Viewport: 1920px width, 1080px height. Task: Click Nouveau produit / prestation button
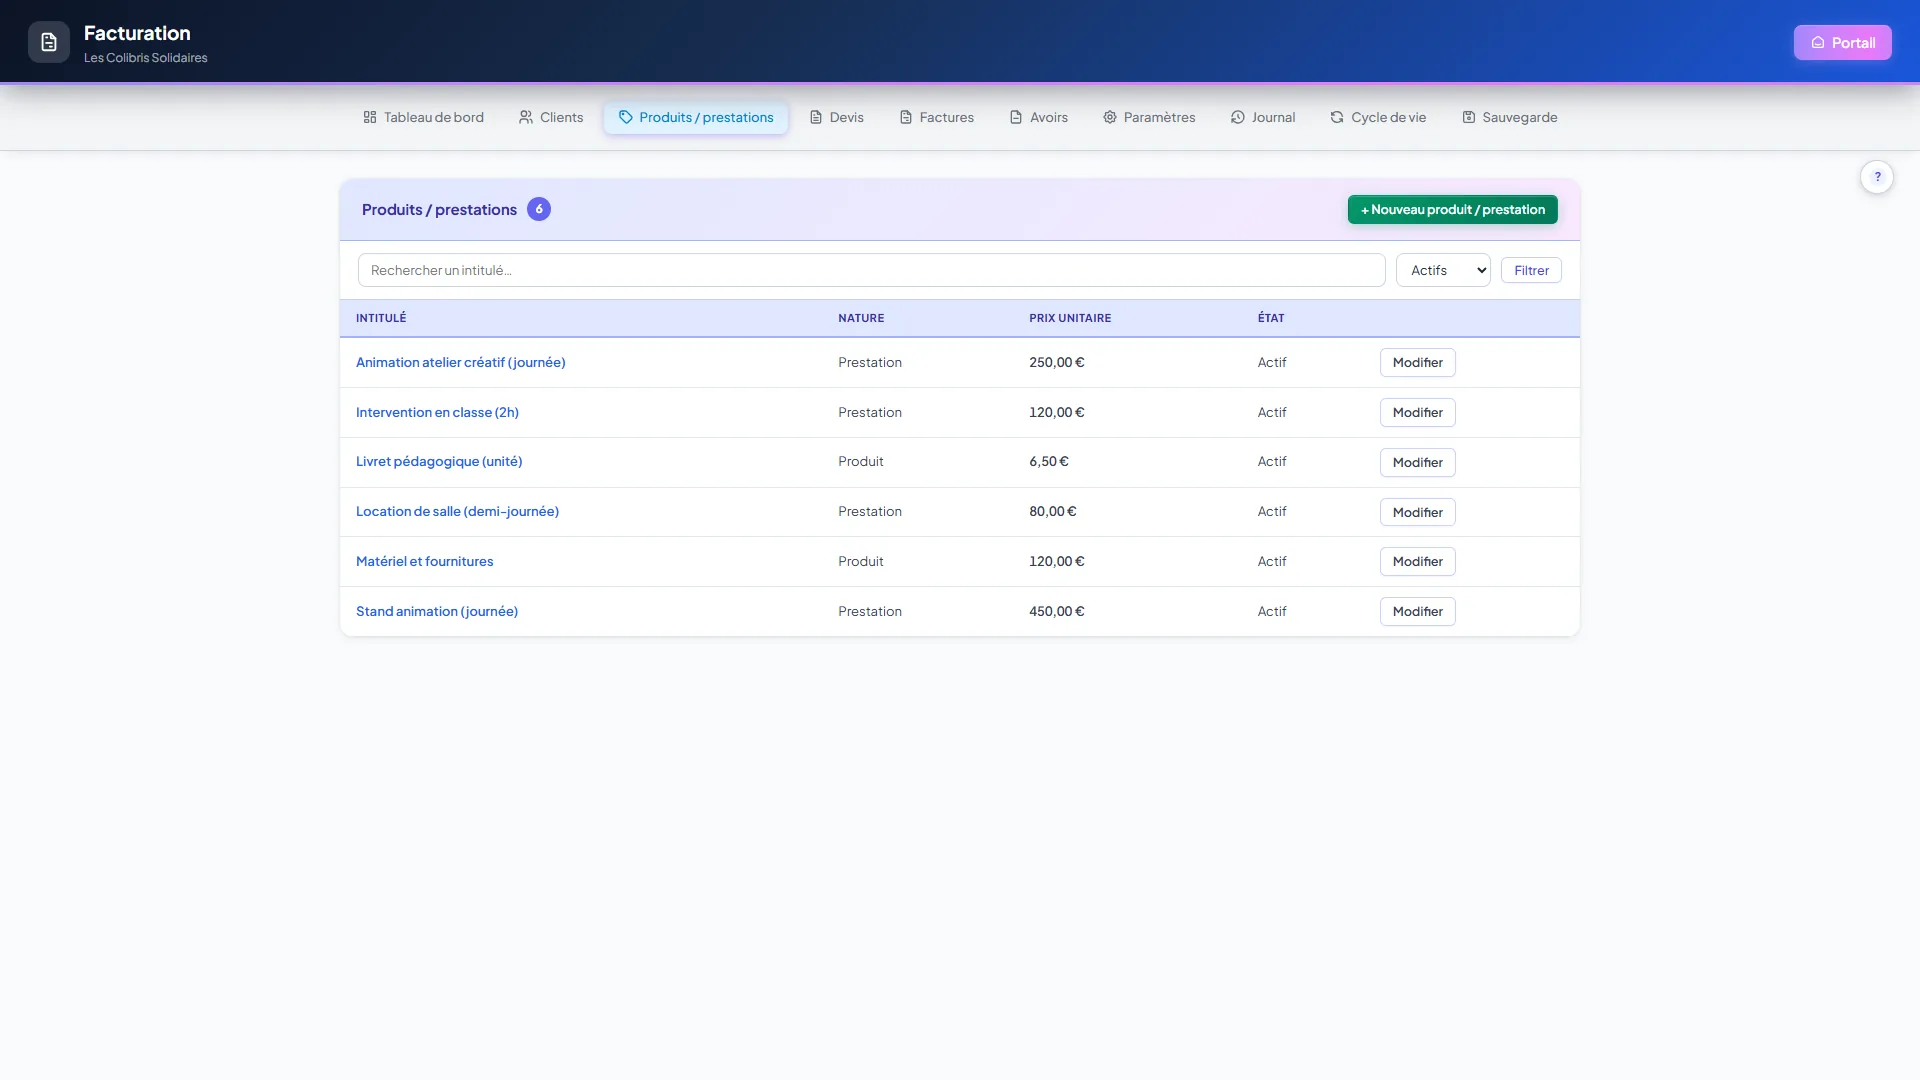click(x=1452, y=209)
